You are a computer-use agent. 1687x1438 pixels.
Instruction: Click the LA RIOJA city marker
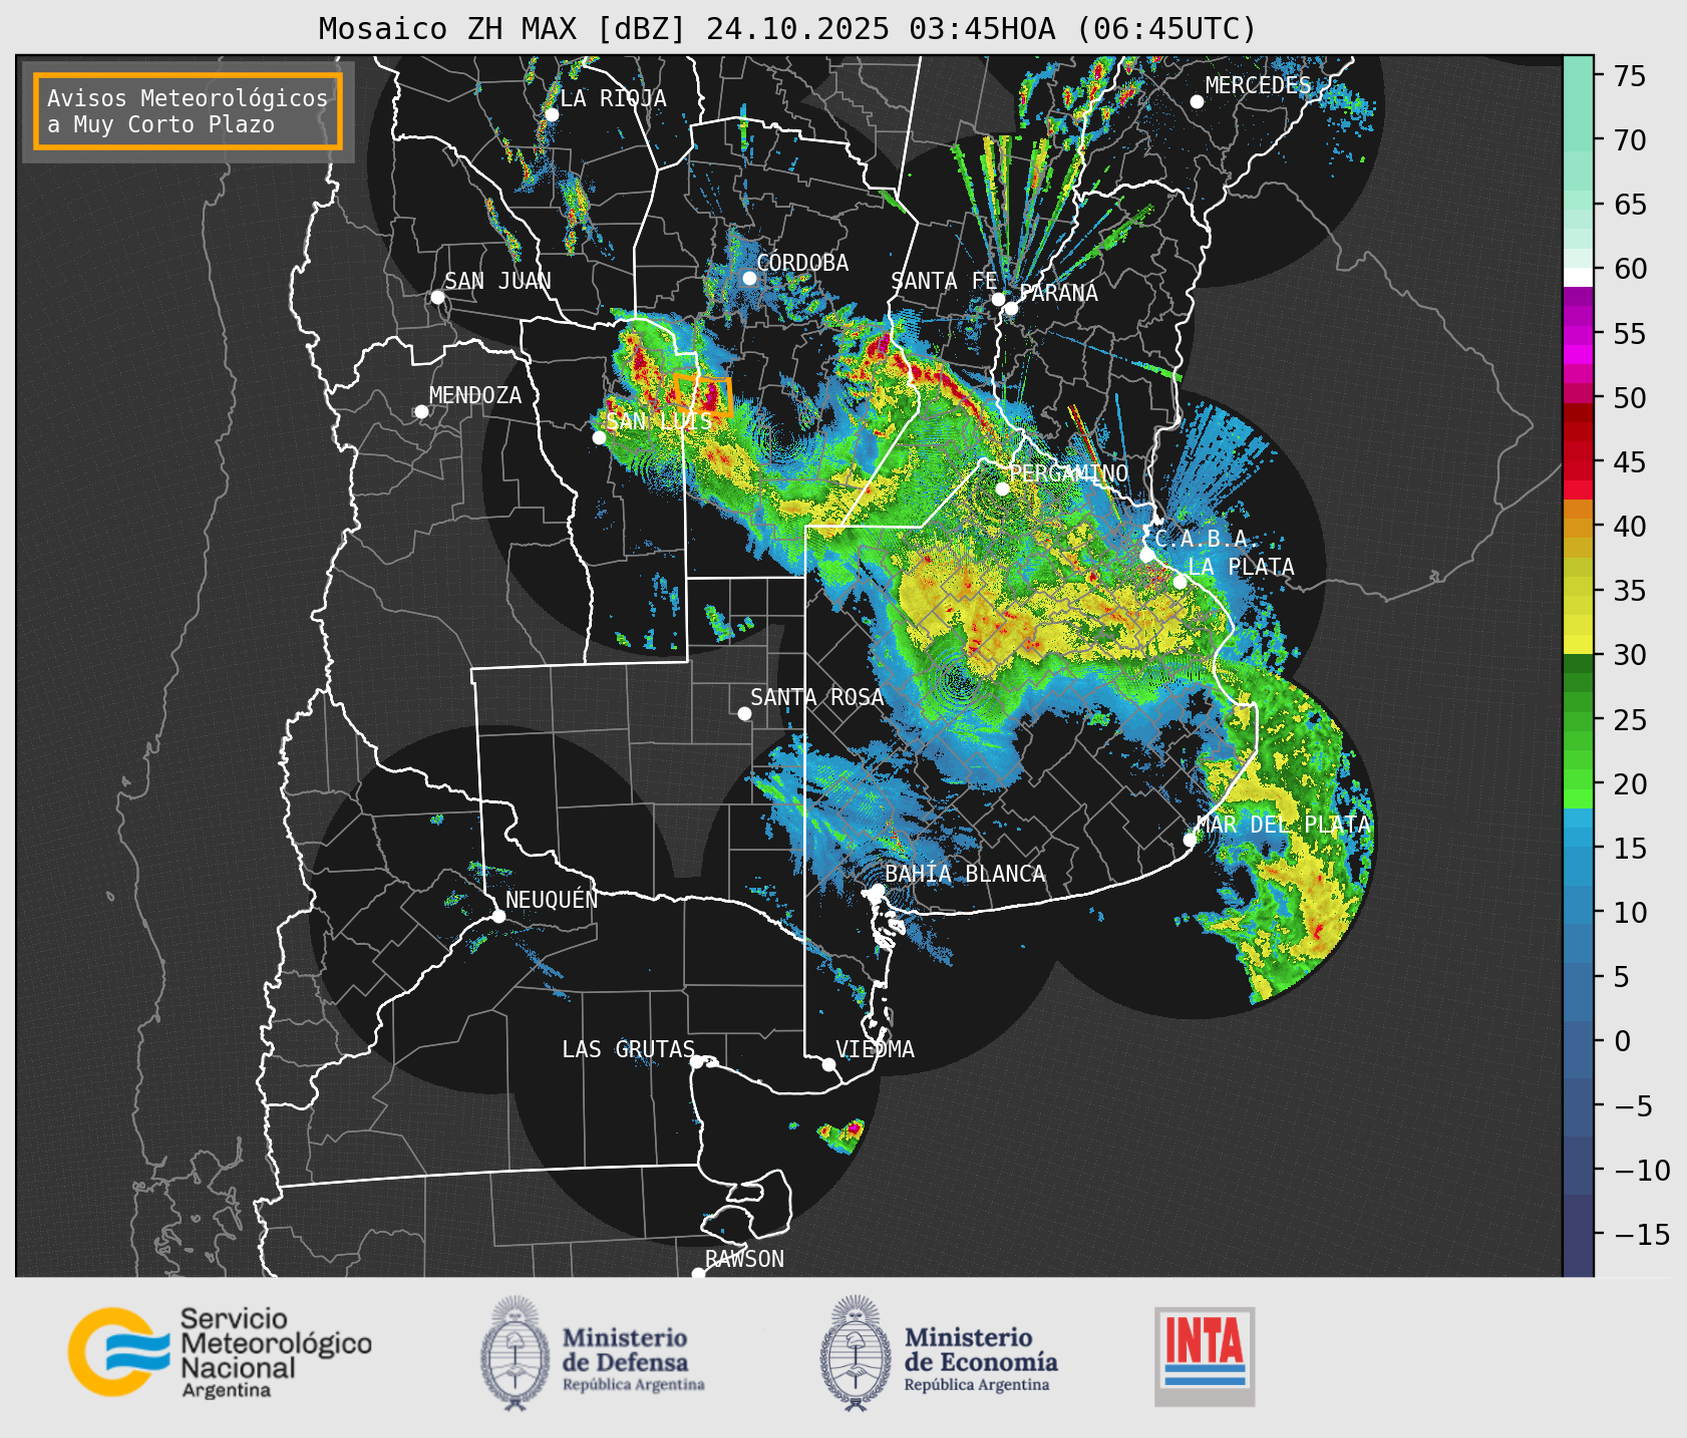551,114
